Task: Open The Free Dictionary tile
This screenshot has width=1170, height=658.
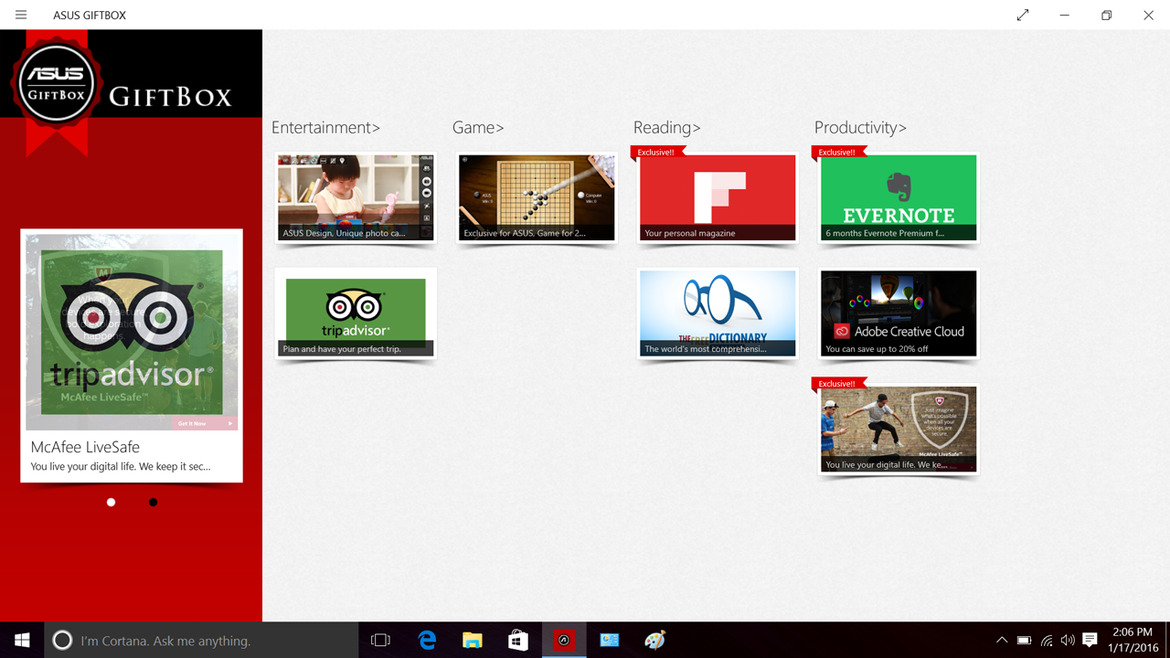Action: (x=717, y=313)
